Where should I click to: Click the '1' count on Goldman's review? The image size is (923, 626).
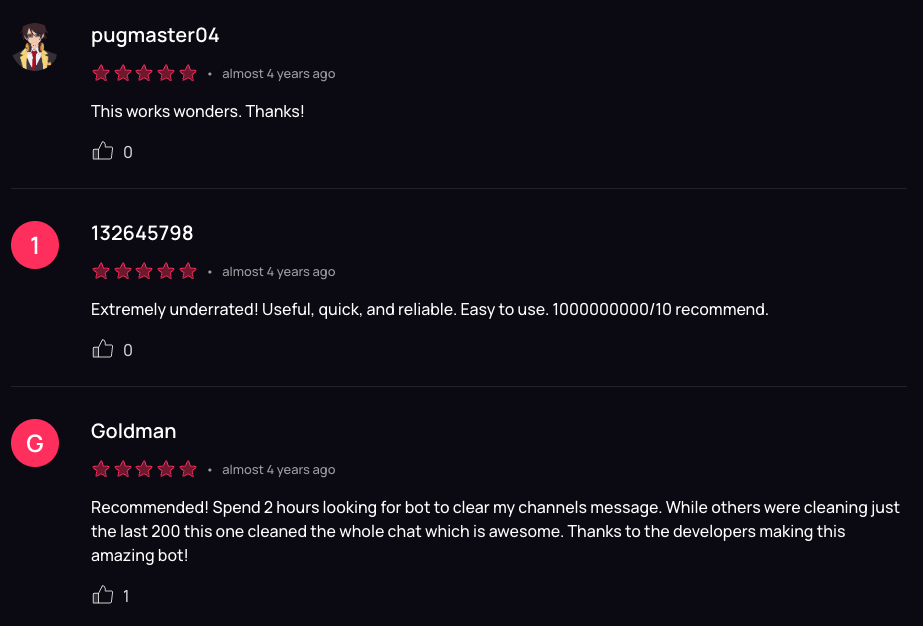125,595
